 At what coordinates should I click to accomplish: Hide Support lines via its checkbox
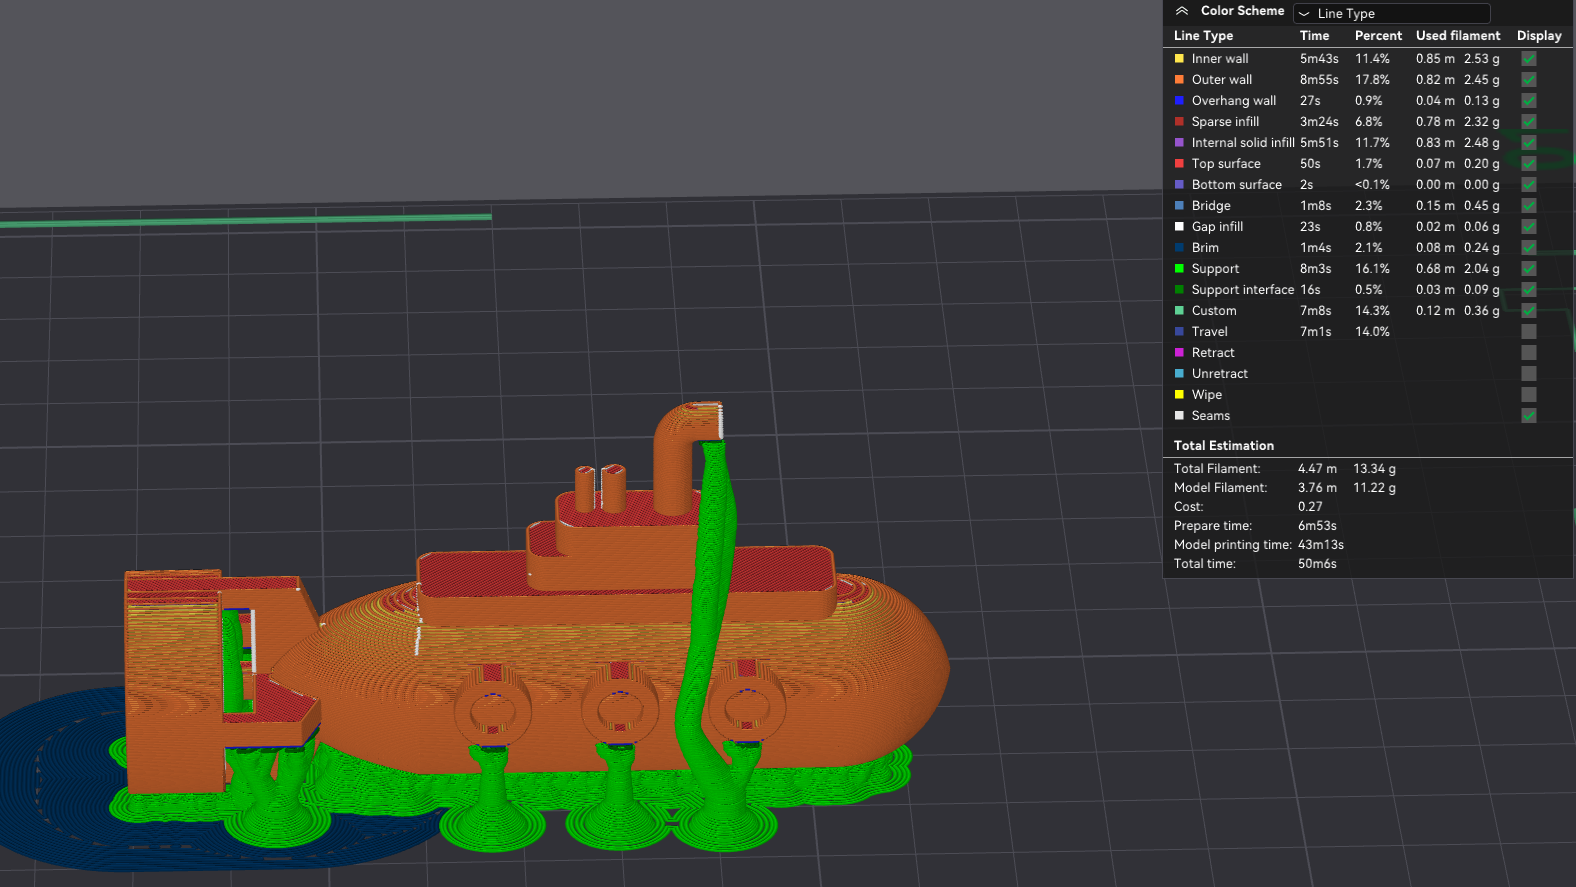coord(1529,269)
